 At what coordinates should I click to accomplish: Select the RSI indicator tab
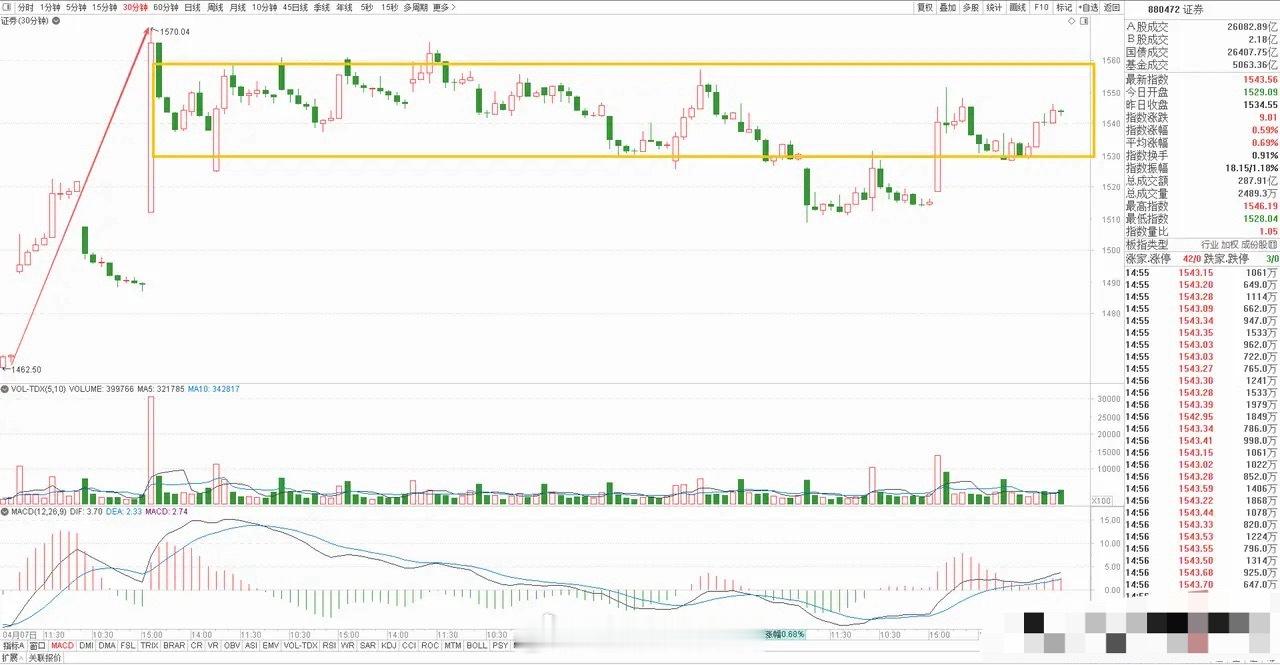tap(329, 646)
